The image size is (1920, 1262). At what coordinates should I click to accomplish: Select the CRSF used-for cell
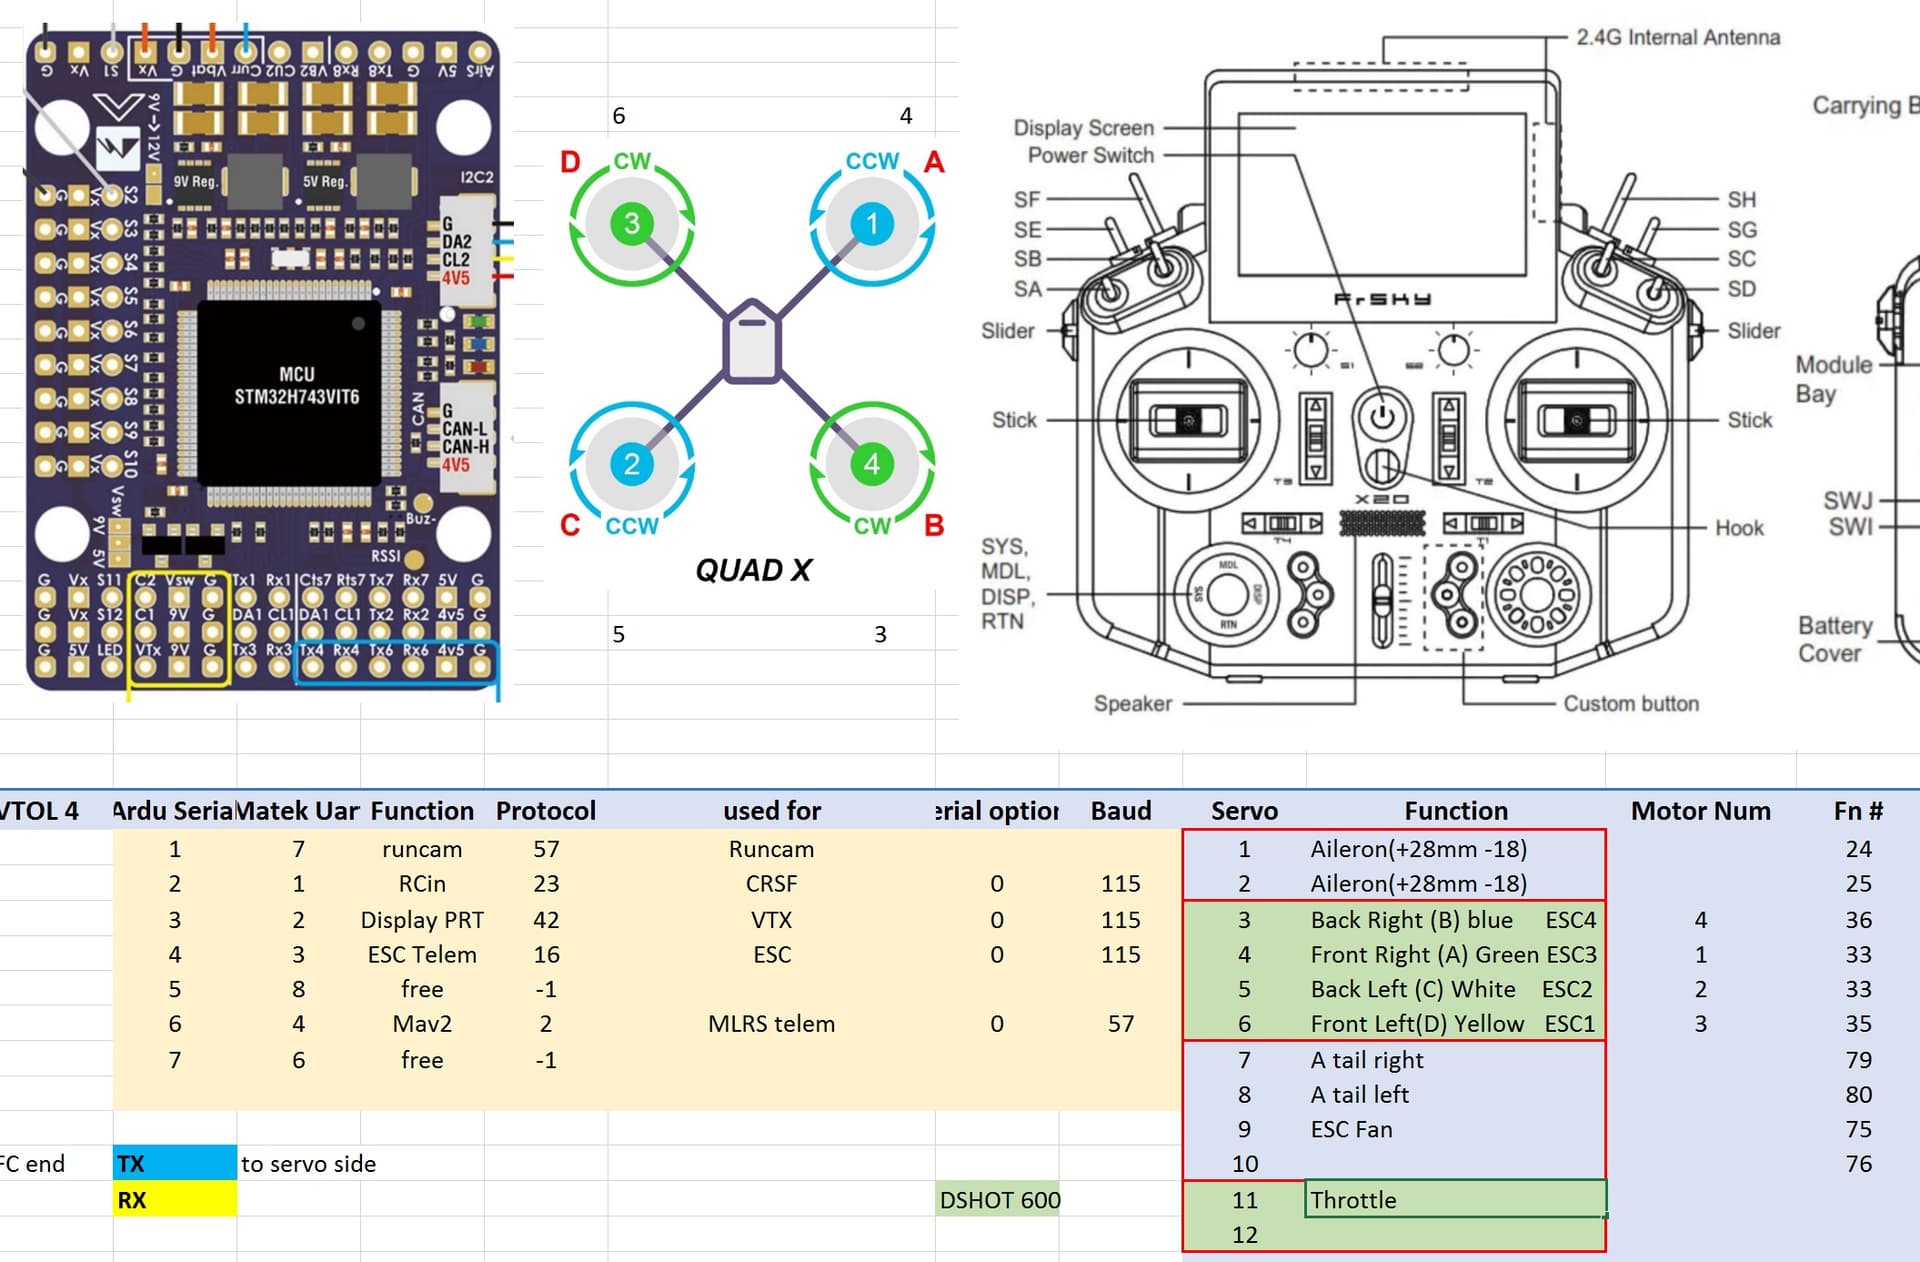pyautogui.click(x=771, y=884)
